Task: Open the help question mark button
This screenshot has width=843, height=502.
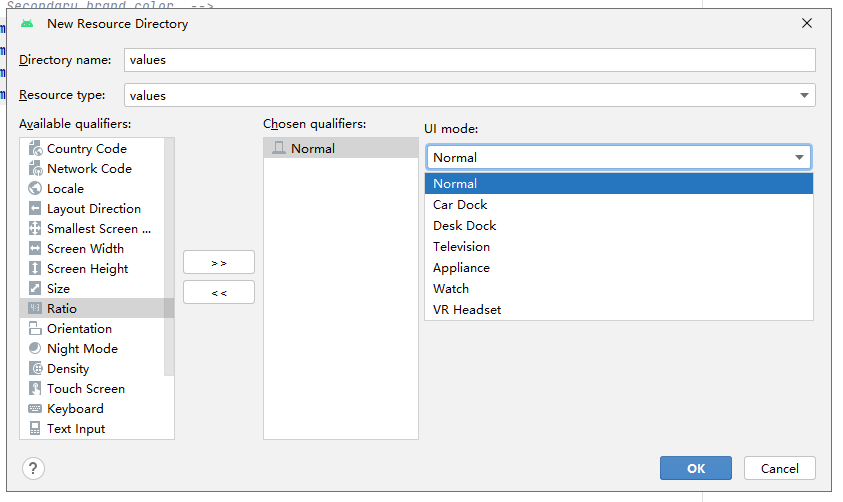Action: click(x=33, y=469)
